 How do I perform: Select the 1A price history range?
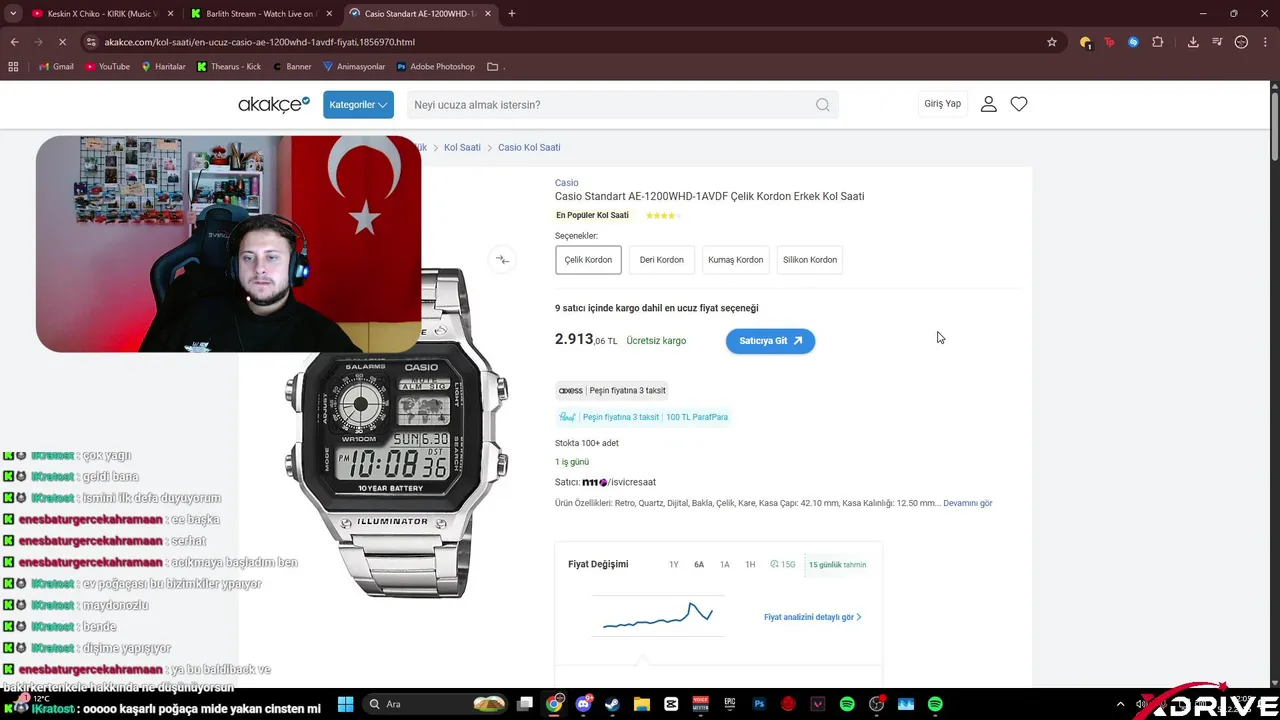[725, 565]
